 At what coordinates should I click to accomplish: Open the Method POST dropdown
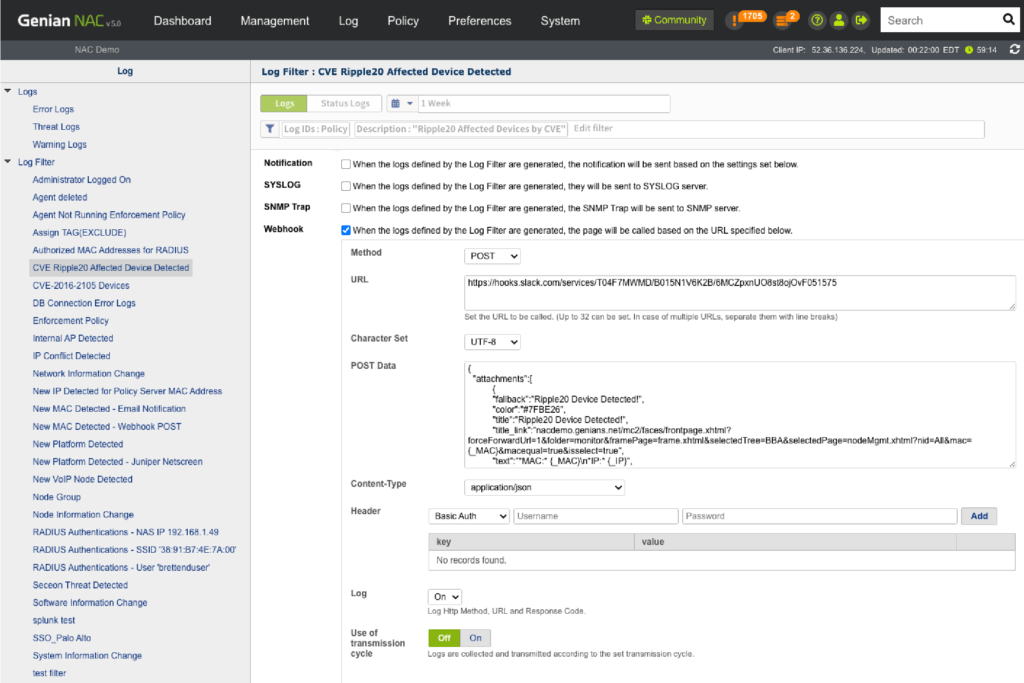[493, 256]
